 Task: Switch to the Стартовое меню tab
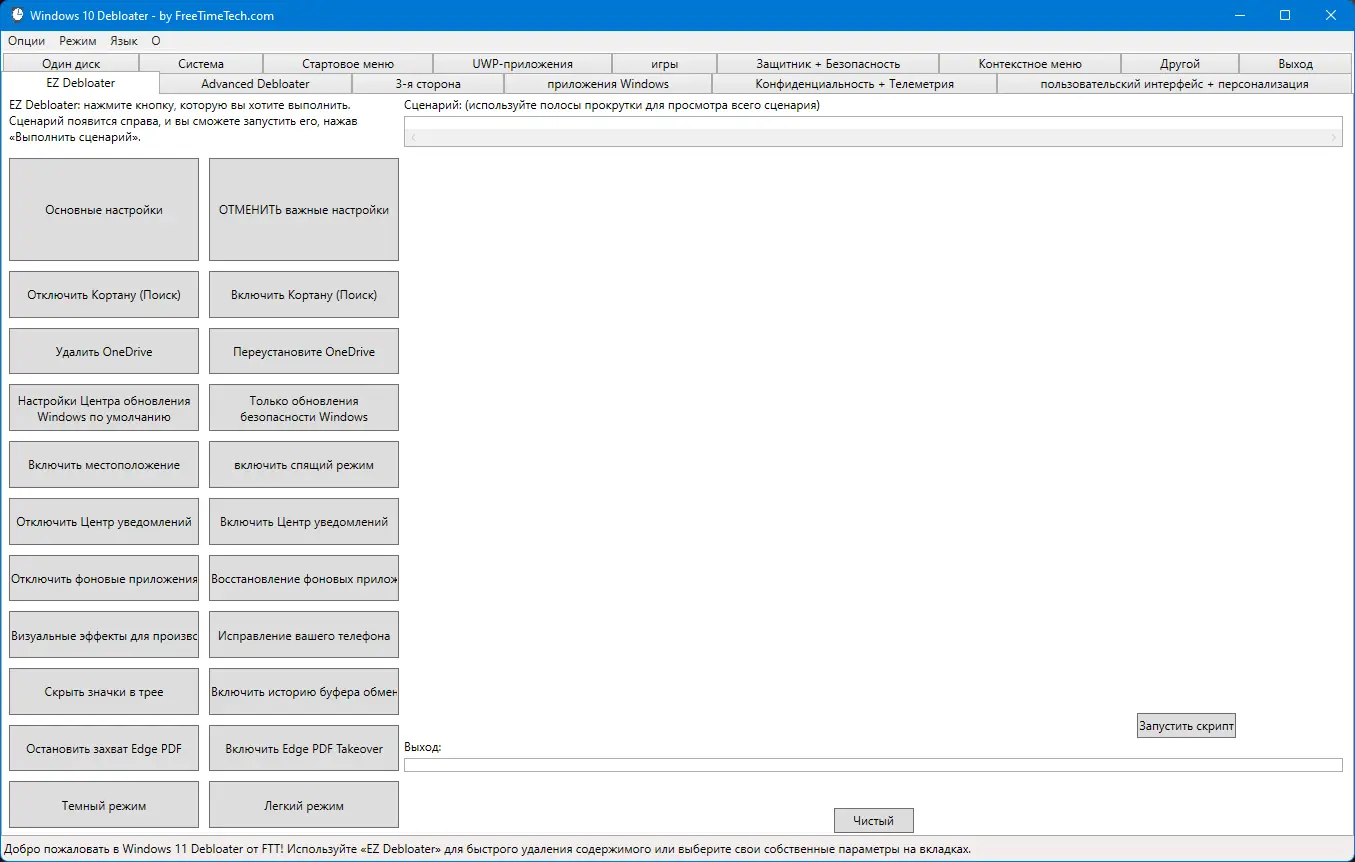click(348, 64)
